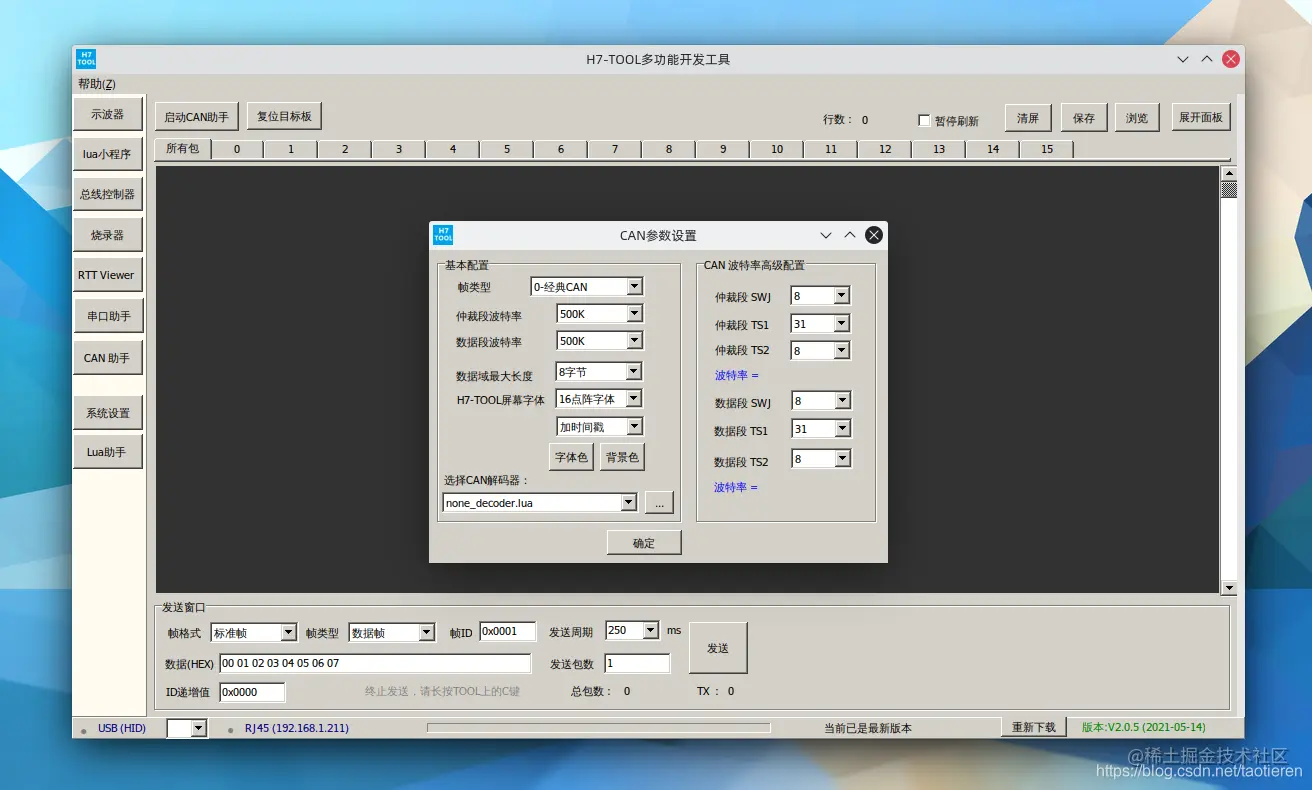Click the H7-TOOL logo in main window
1312x790 pixels.
87,59
